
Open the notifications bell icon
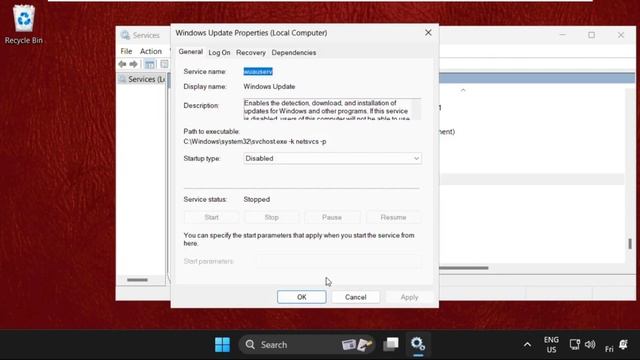point(624,344)
